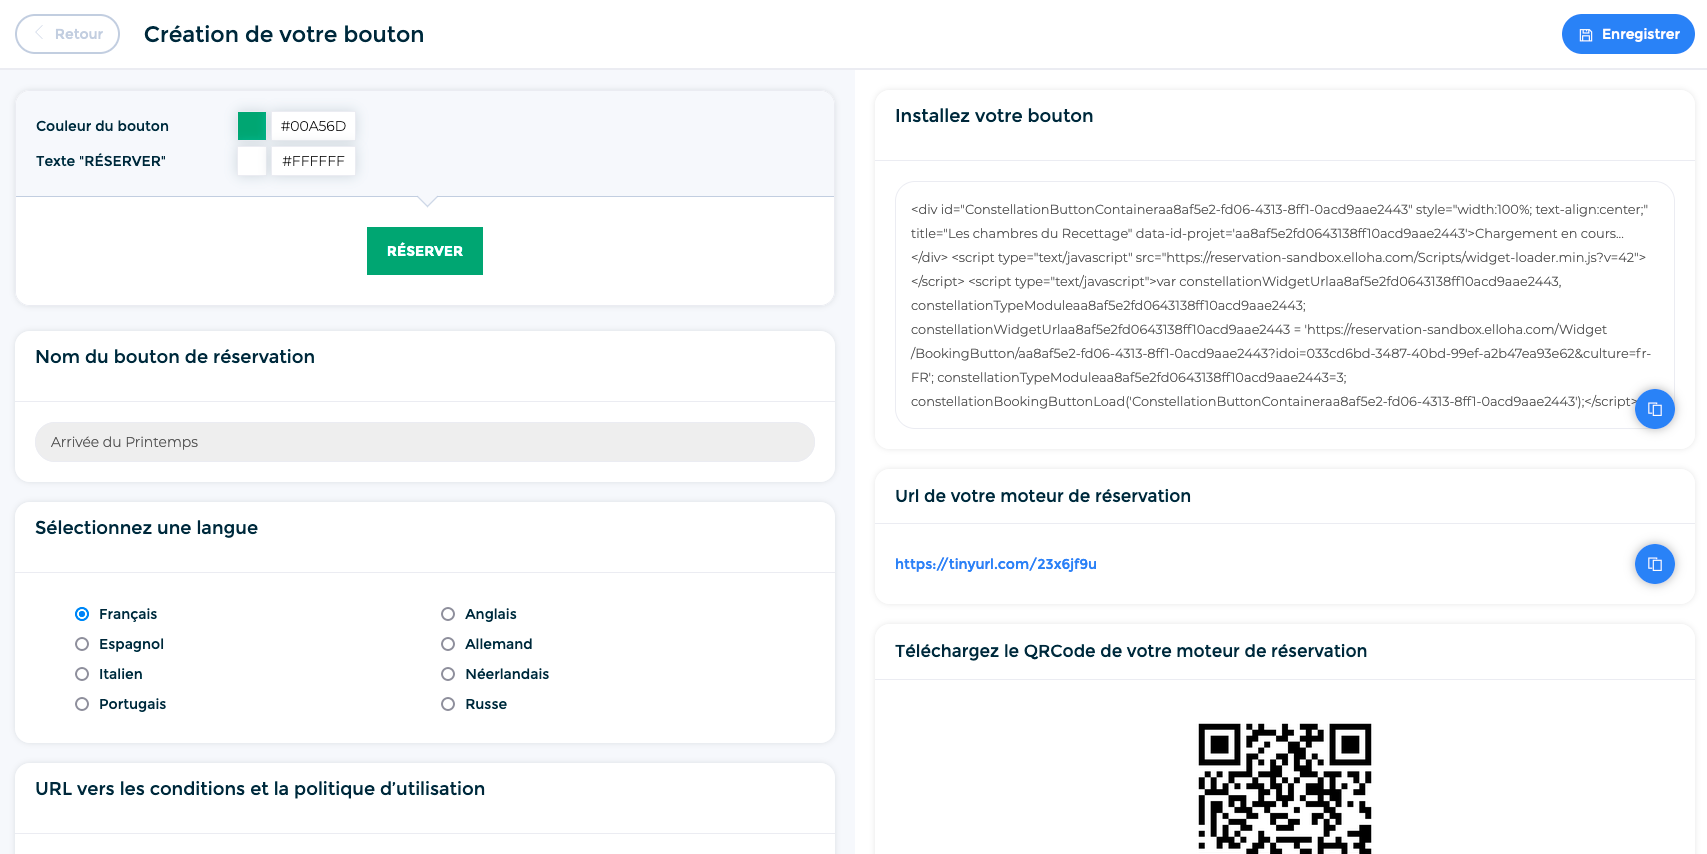Image resolution: width=1707 pixels, height=854 pixels.
Task: Click the booking engine QR code image
Action: click(1285, 788)
